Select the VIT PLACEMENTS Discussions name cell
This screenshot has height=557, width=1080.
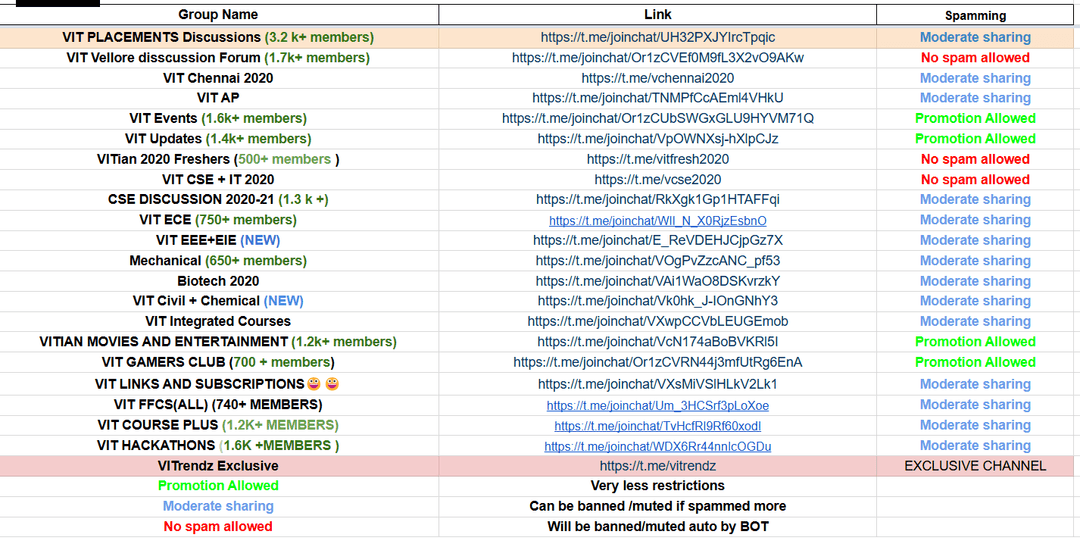218,37
